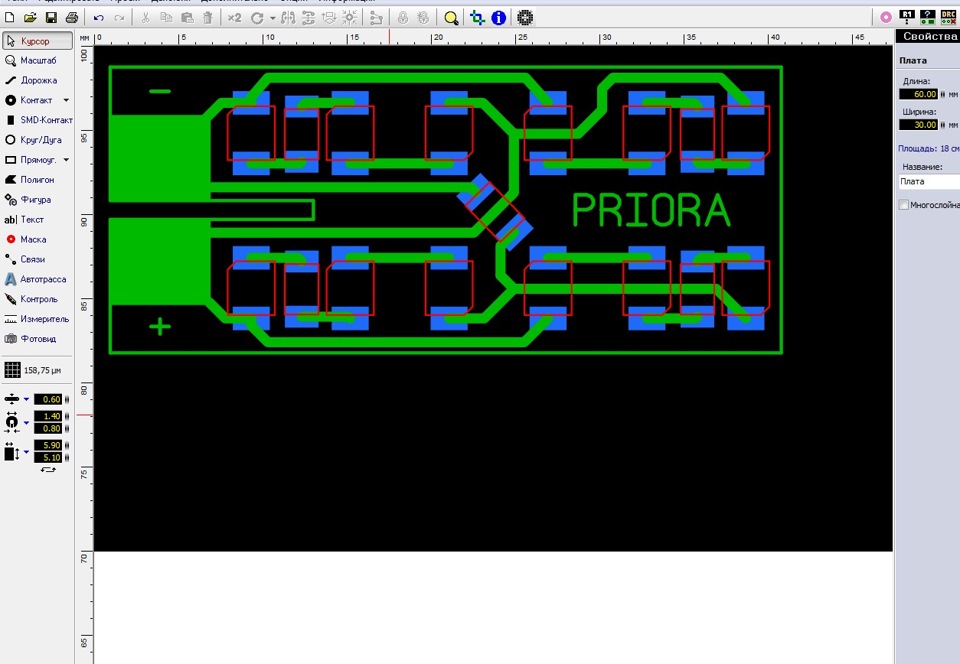This screenshot has height=664, width=960.
Task: Click the Ширина board width field 30.00
Action: [x=918, y=125]
